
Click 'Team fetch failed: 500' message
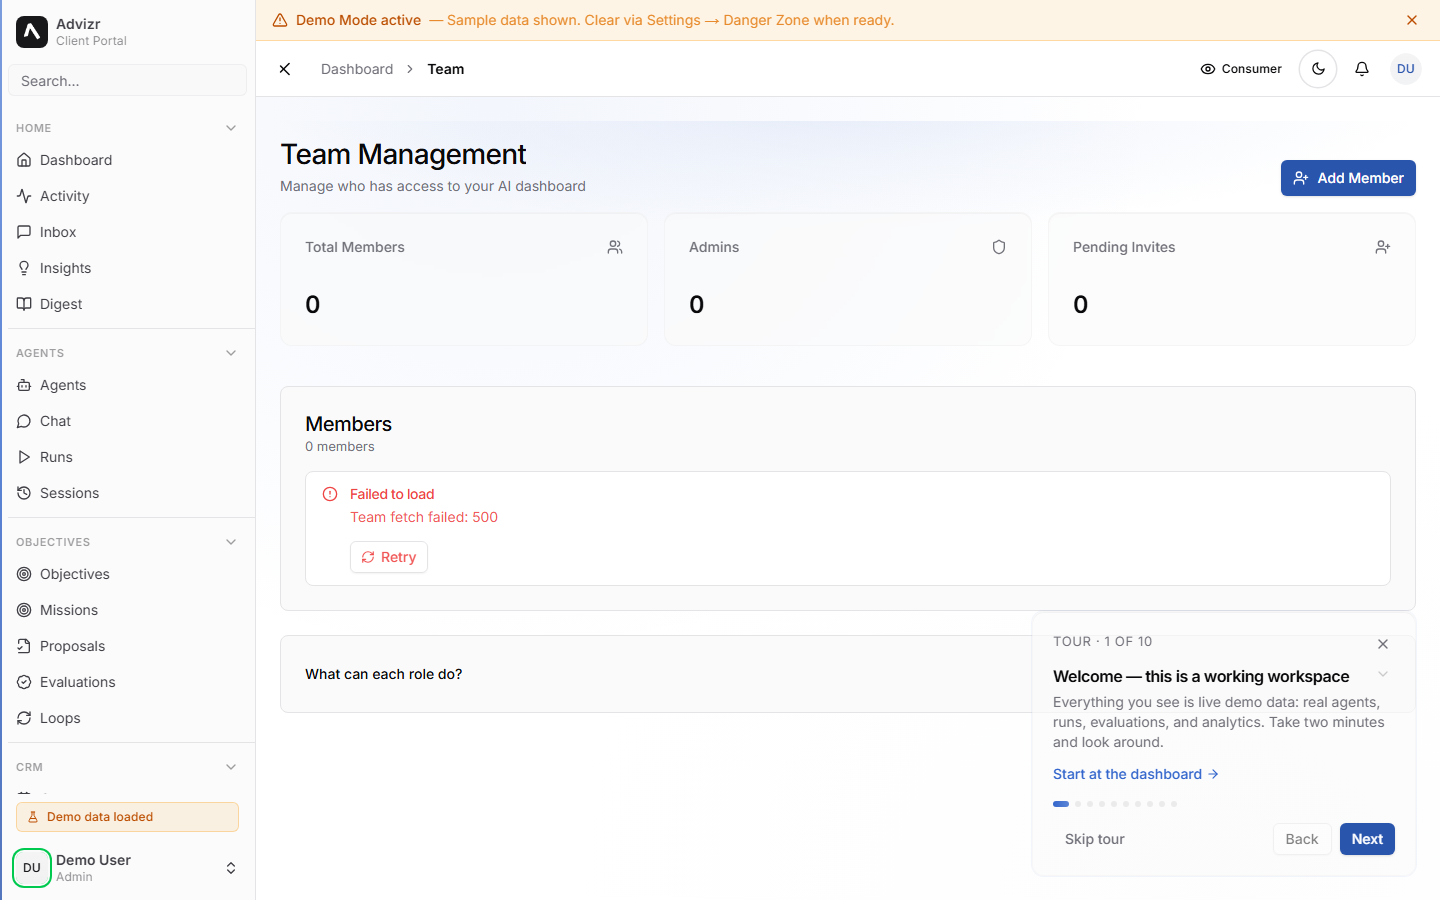424,517
